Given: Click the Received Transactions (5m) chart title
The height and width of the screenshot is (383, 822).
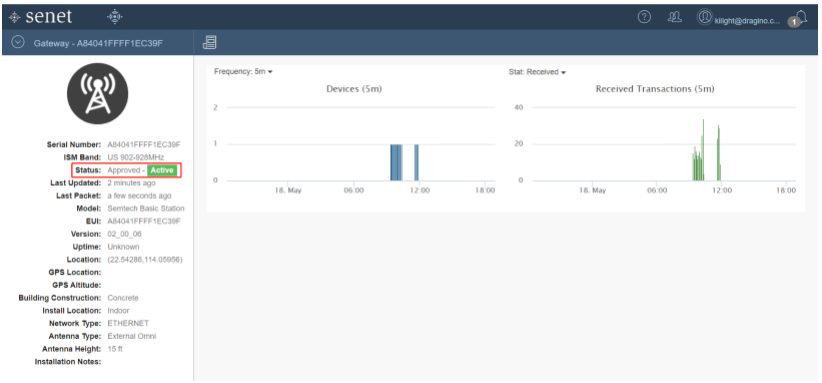Looking at the screenshot, I should pyautogui.click(x=655, y=89).
